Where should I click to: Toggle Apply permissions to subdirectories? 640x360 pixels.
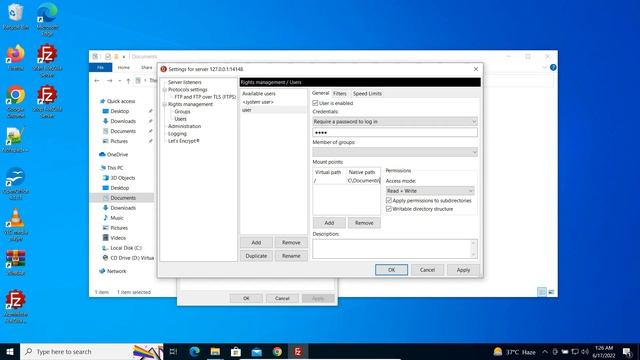coord(389,200)
